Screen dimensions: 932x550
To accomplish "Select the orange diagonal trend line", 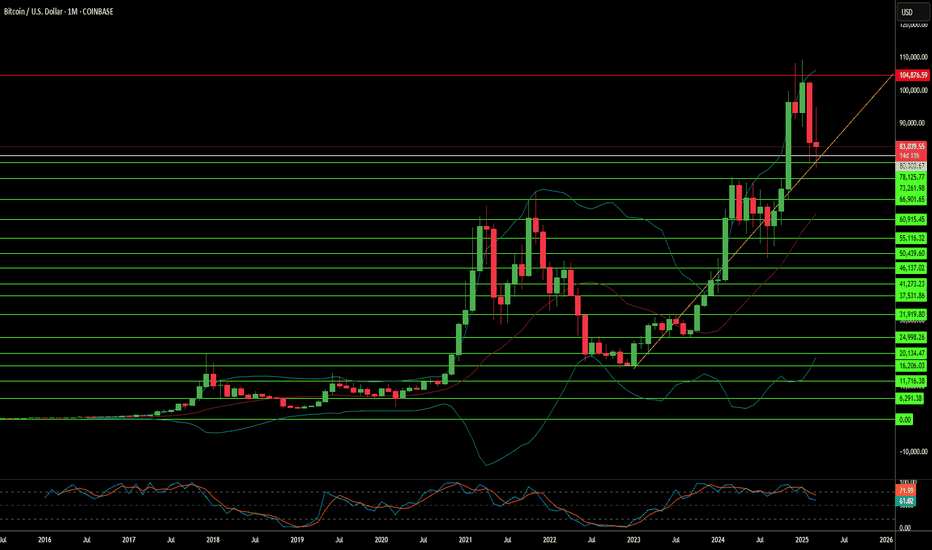I will [x=764, y=222].
